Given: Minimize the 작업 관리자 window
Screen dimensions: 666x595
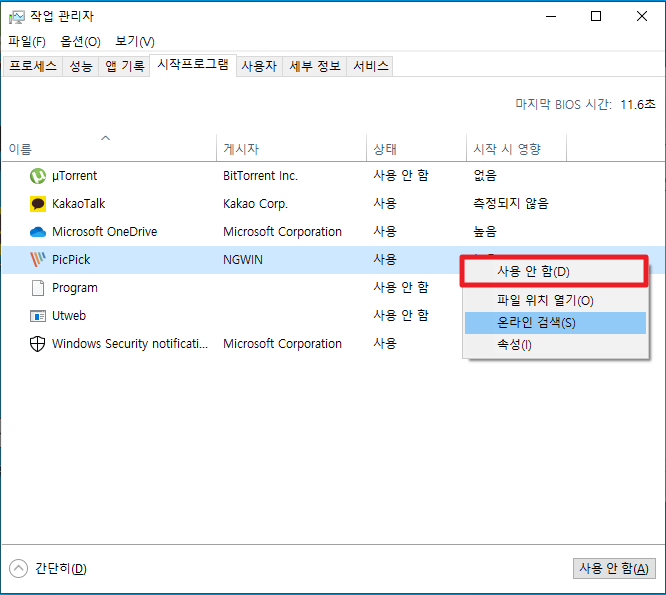Looking at the screenshot, I should point(551,17).
